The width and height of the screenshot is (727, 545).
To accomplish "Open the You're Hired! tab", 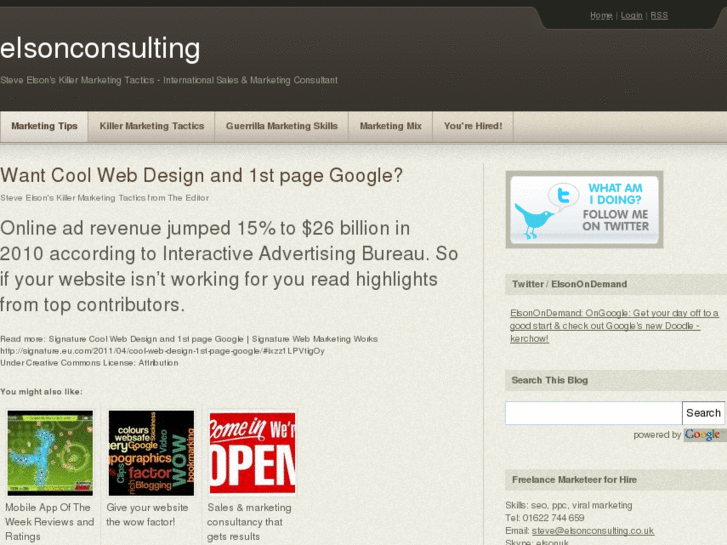I will [x=473, y=126].
